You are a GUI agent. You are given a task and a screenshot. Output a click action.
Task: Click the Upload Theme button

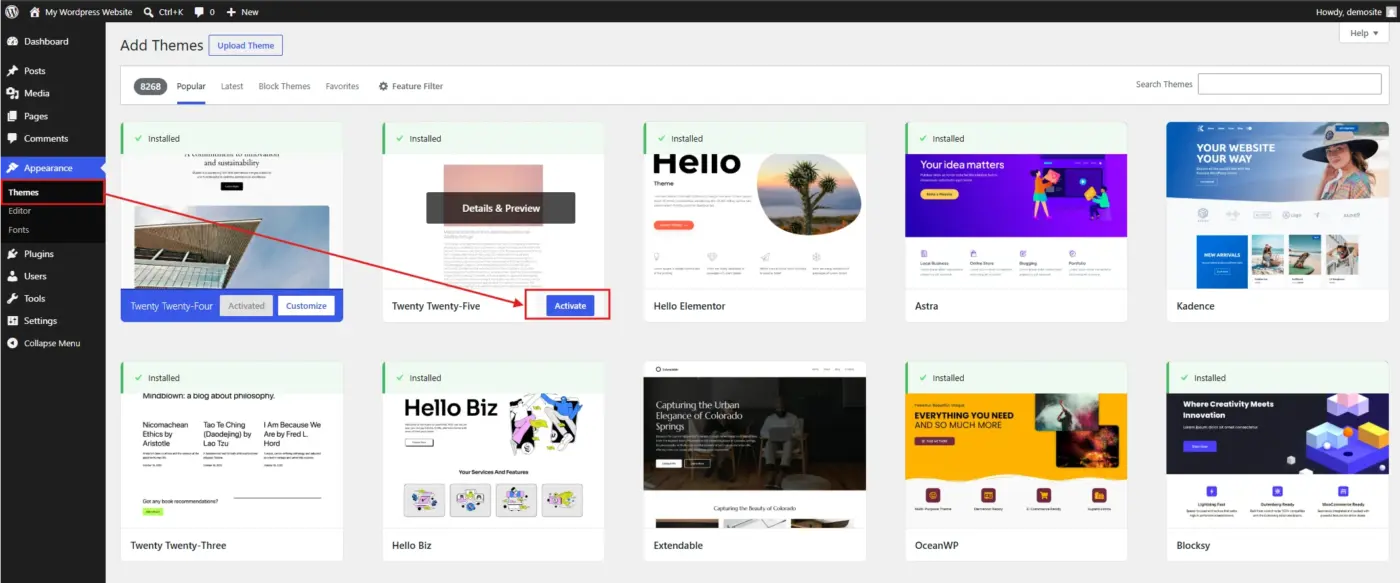tap(246, 46)
